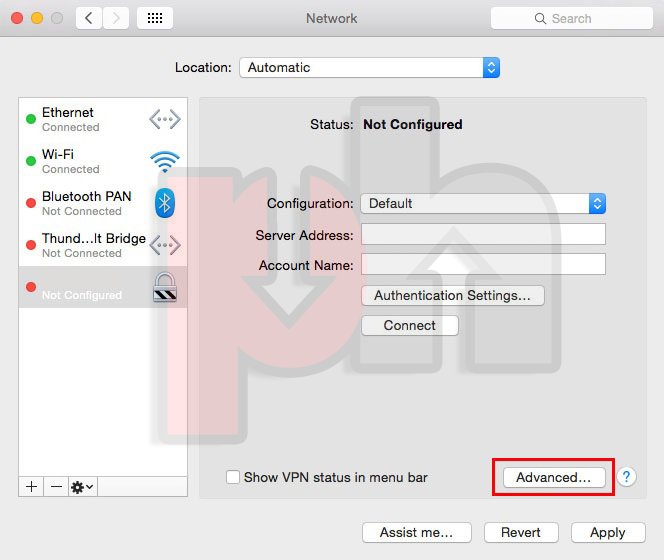Viewport: 664px width, 560px height.
Task: Select the Wi-Fi service row
Action: tap(103, 161)
